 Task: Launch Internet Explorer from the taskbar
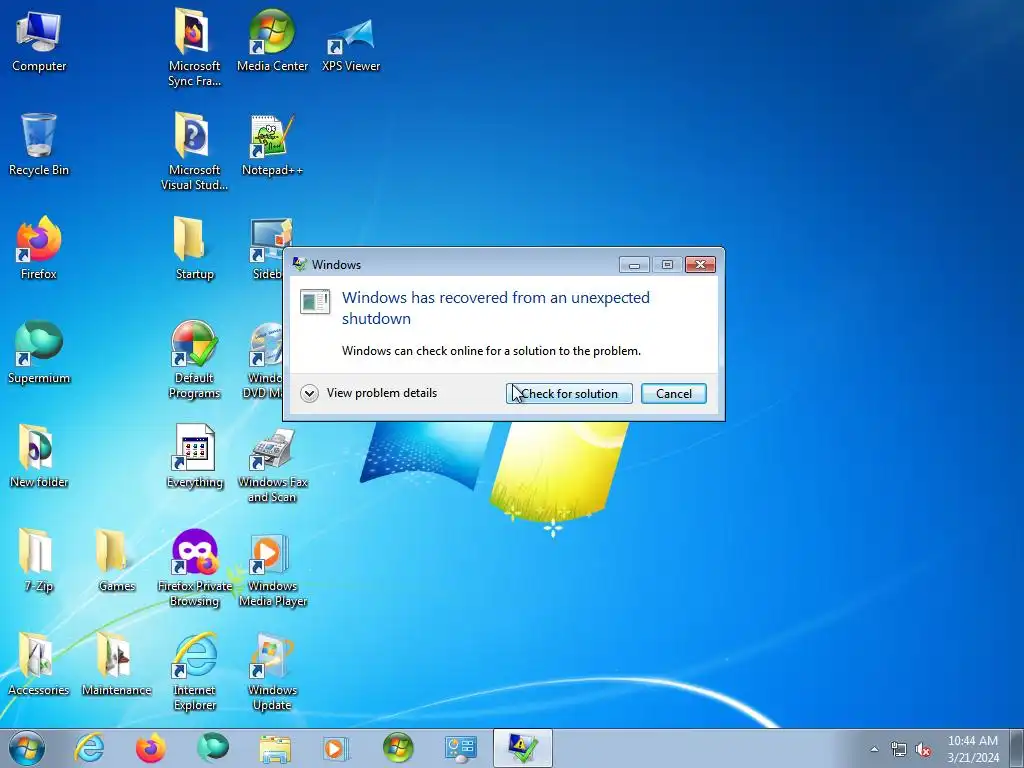[89, 748]
